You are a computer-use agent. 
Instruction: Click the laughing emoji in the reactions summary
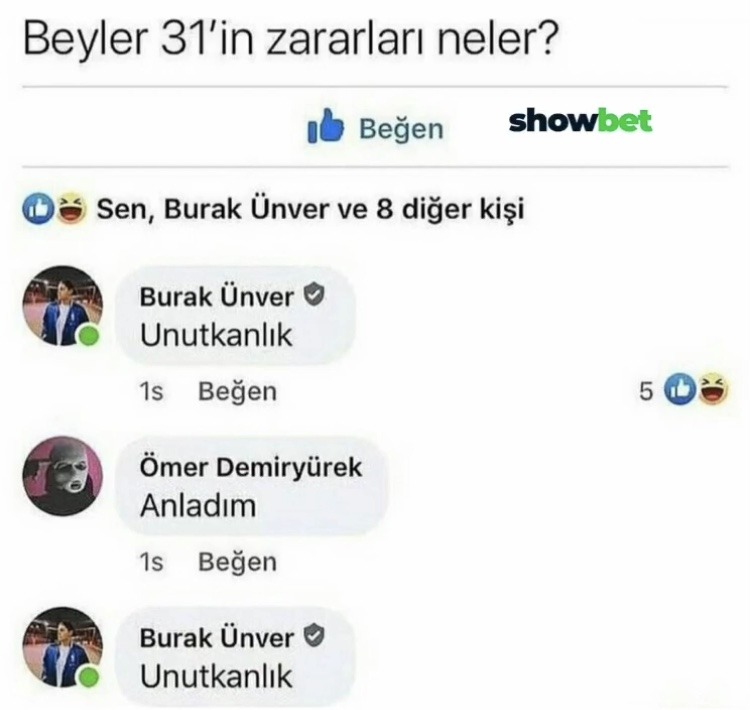click(x=71, y=208)
